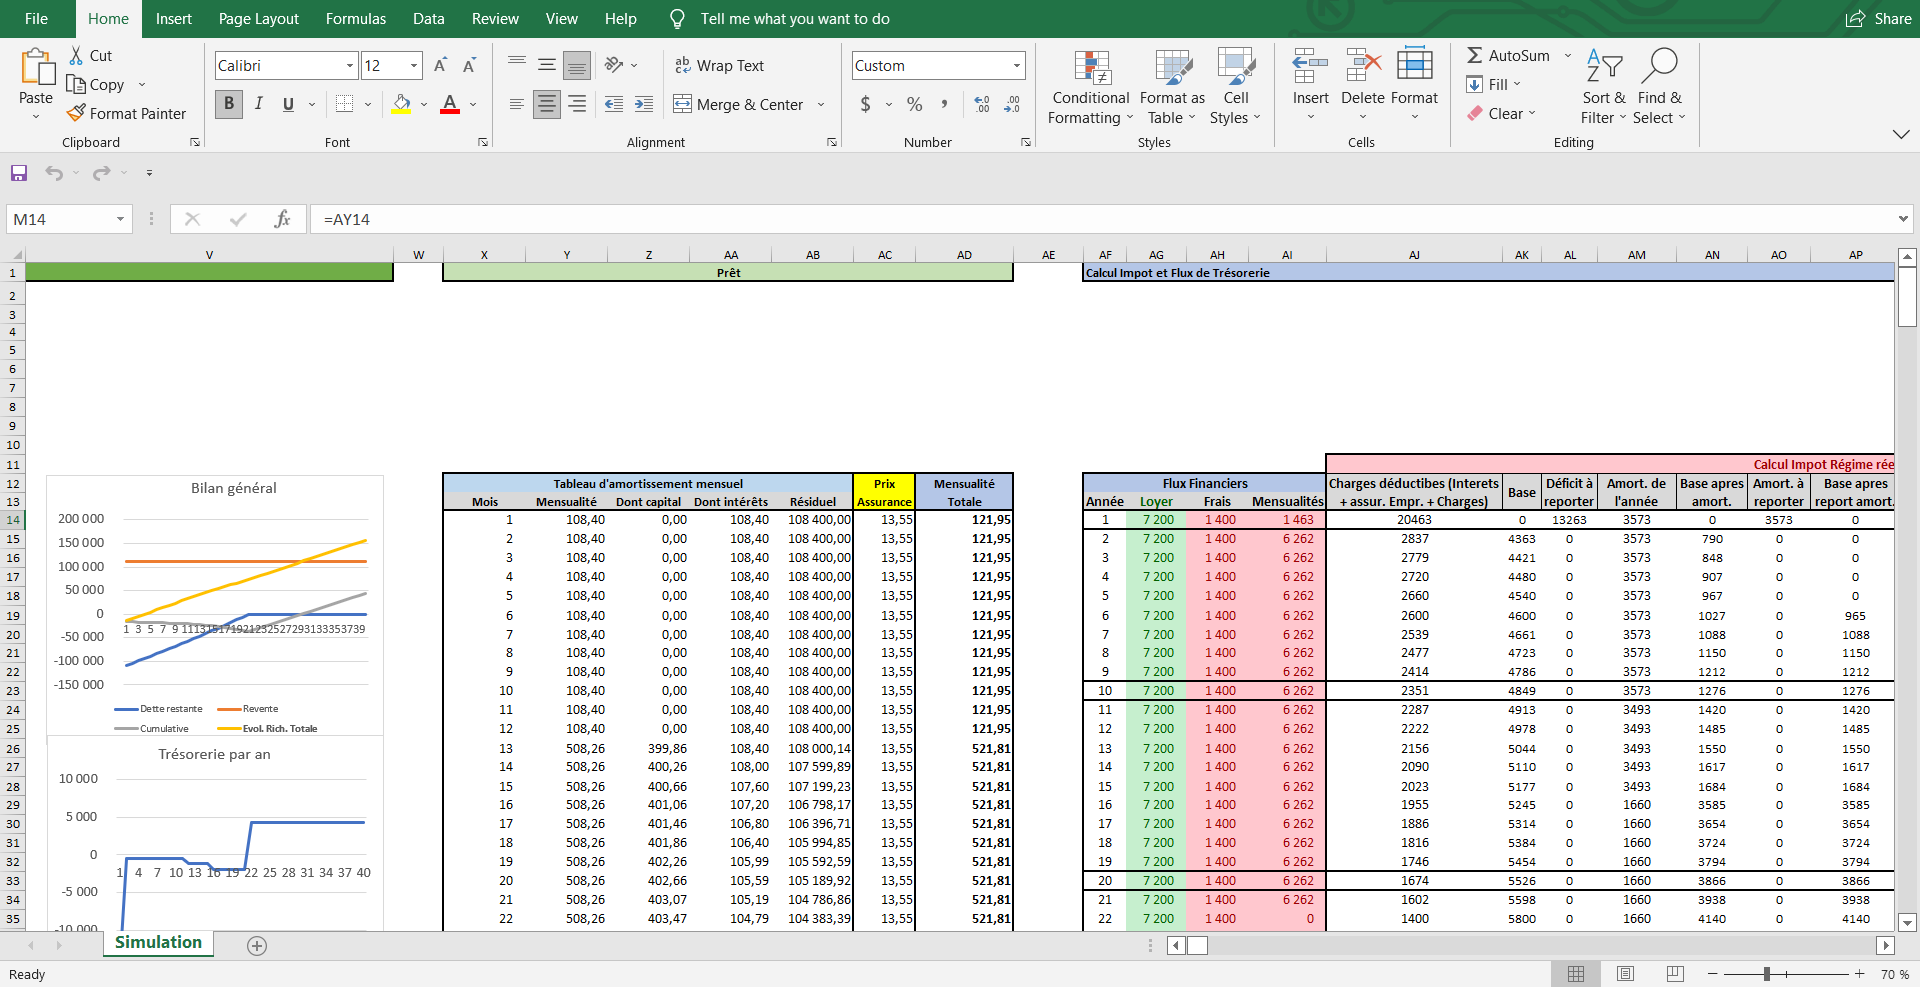Viewport: 1920px width, 987px height.
Task: Expand the Custom number format dropdown
Action: 1017,66
